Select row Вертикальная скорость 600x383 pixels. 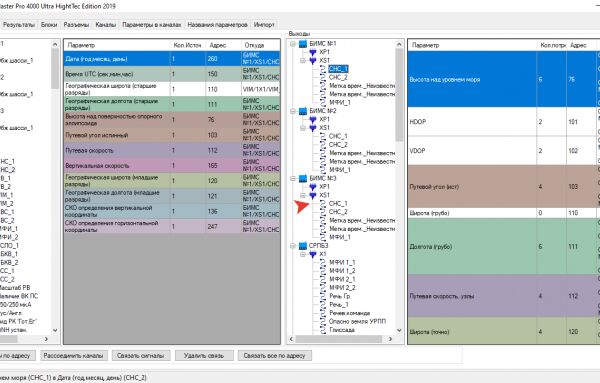pos(172,166)
